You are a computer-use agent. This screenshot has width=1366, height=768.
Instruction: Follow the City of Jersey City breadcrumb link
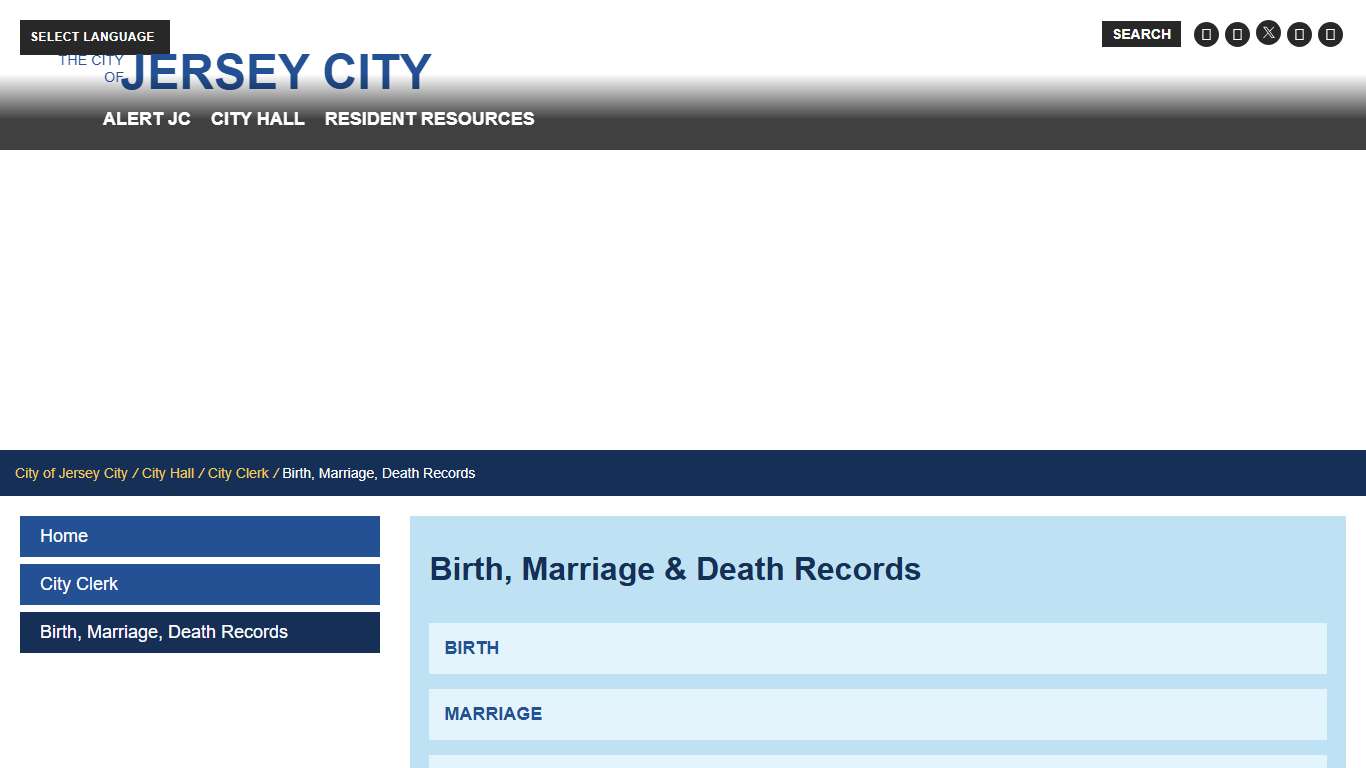click(x=71, y=473)
